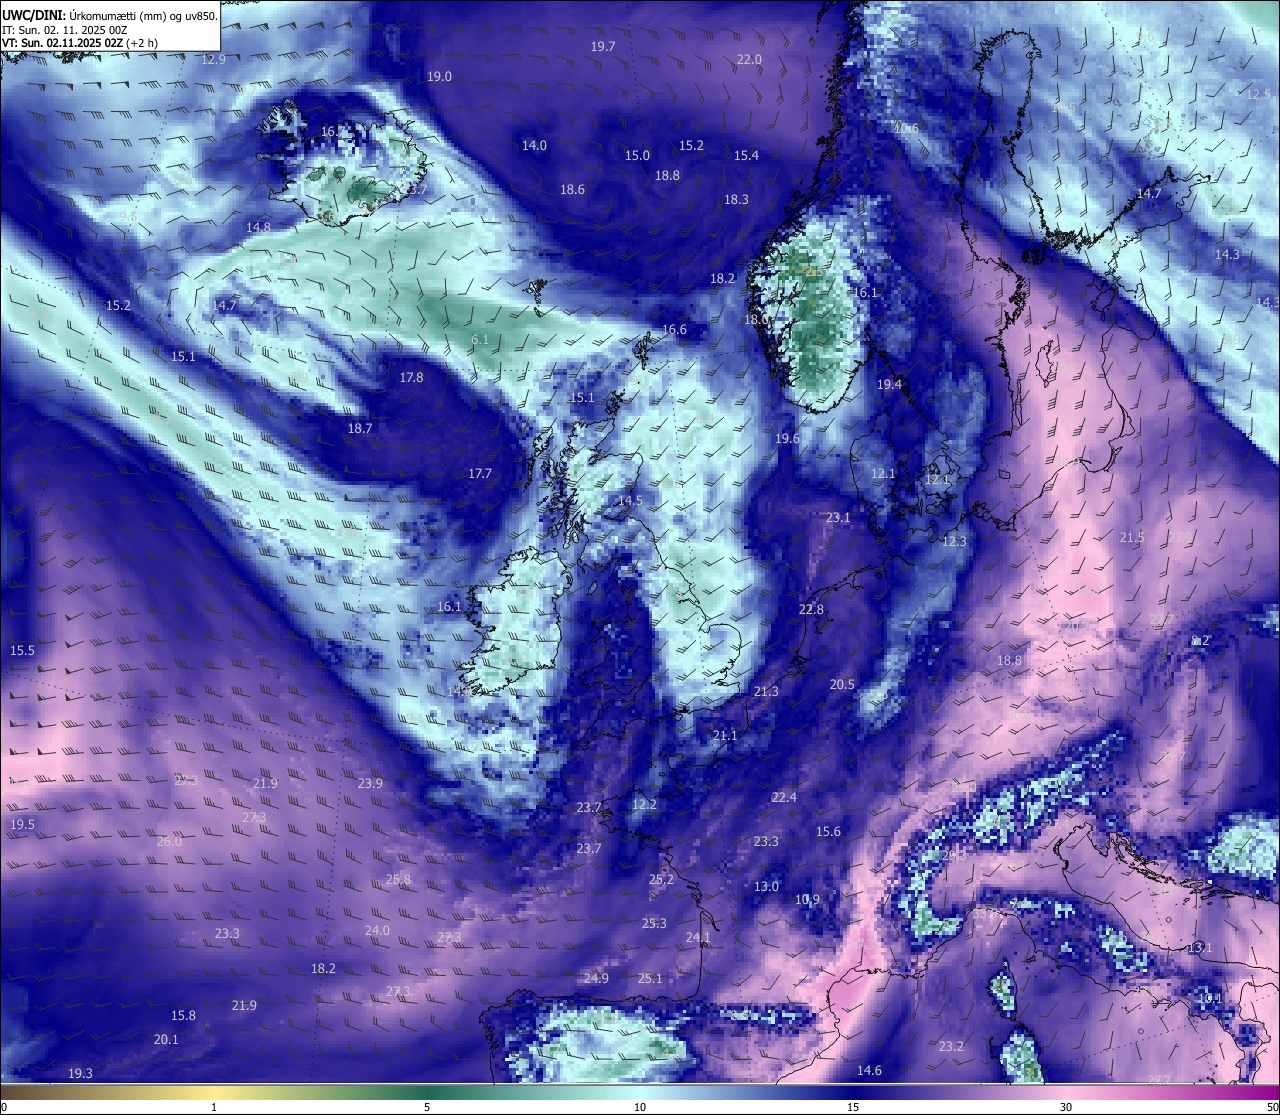Click the map value 18.7
Image resolution: width=1280 pixels, height=1115 pixels.
click(x=360, y=428)
